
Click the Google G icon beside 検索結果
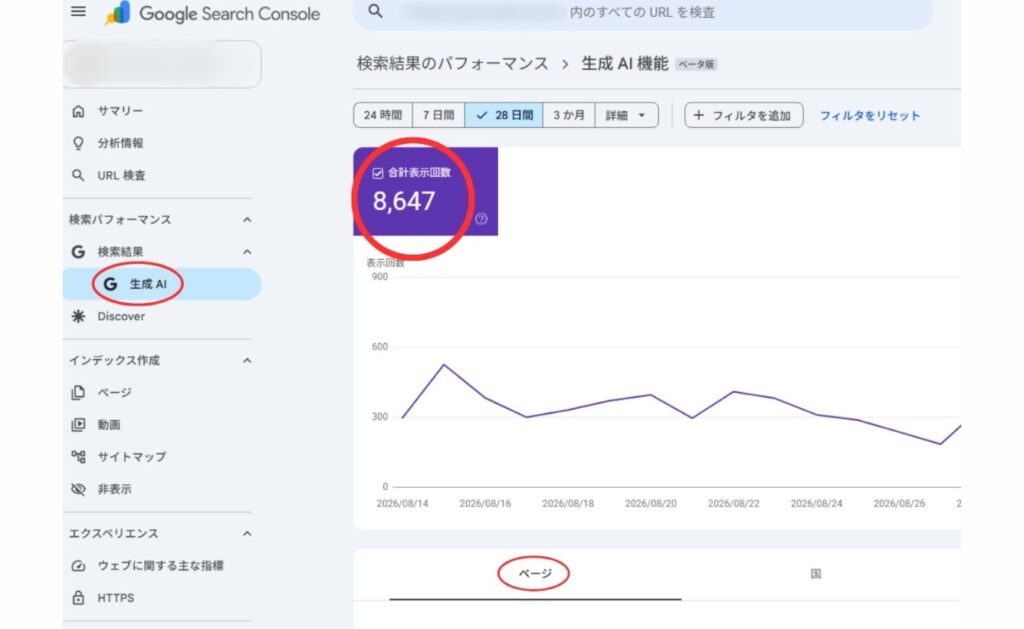click(x=78, y=251)
